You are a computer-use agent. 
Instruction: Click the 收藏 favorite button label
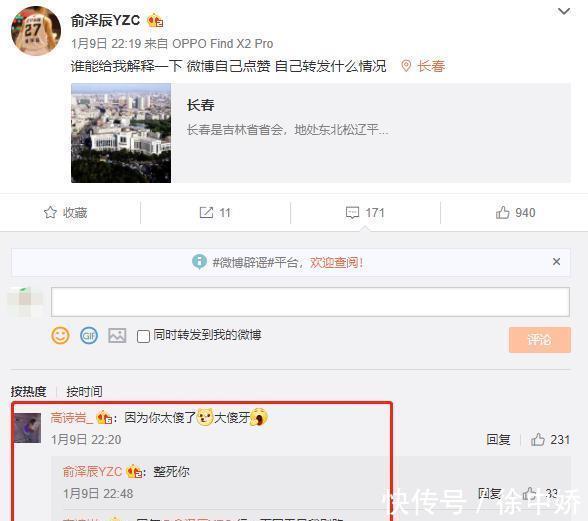click(x=75, y=213)
